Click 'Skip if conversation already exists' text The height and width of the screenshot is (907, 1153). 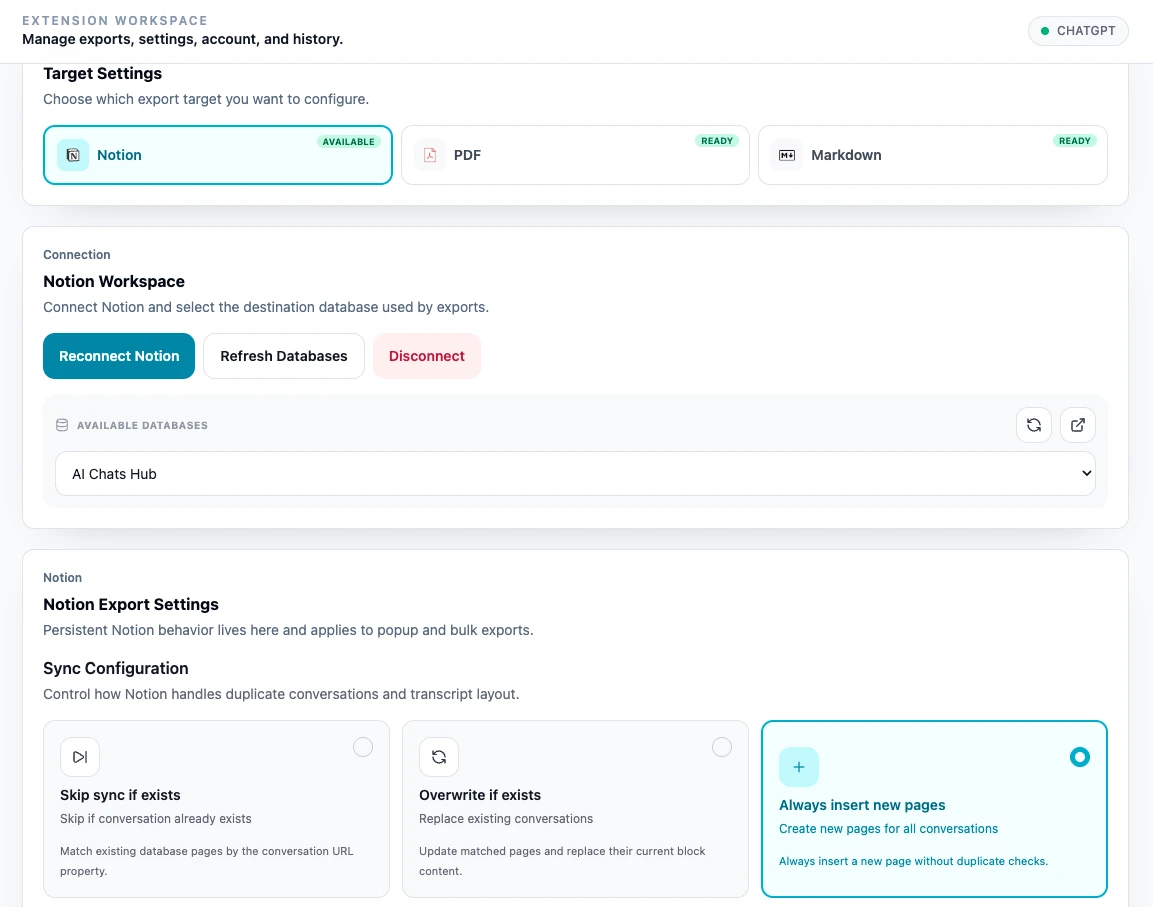pyautogui.click(x=156, y=819)
